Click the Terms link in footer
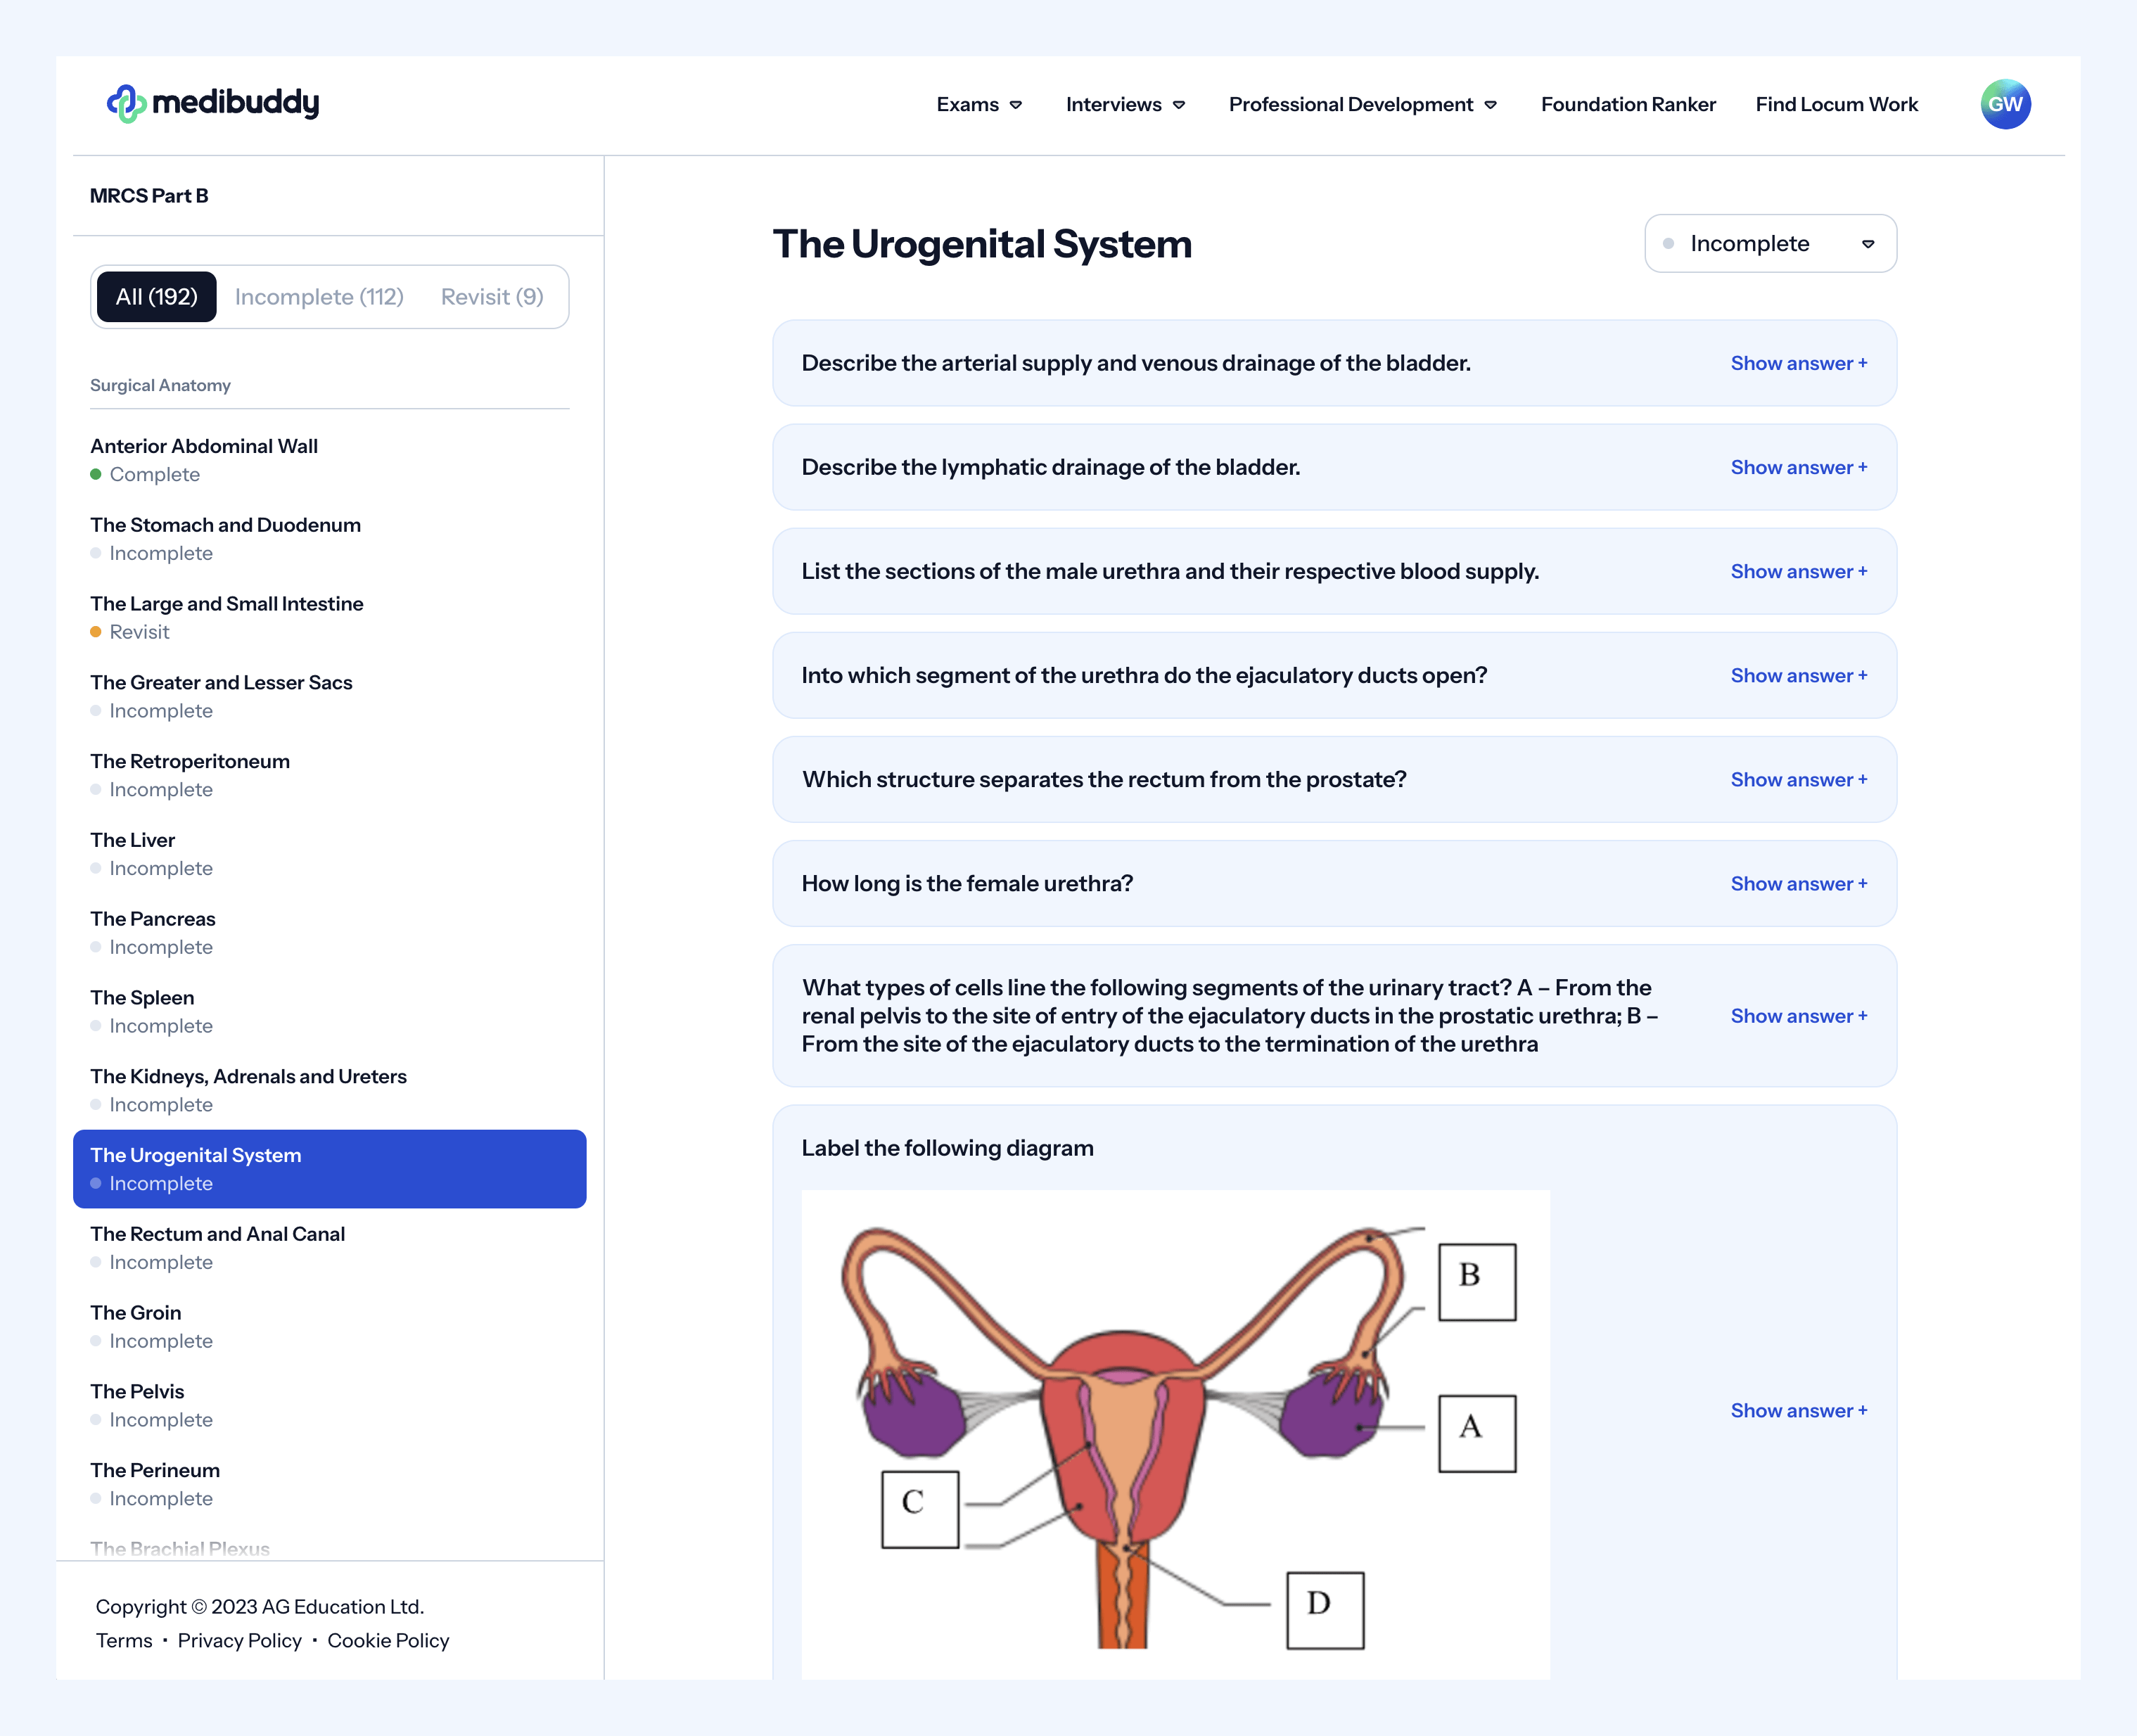2137x1736 pixels. pyautogui.click(x=124, y=1641)
